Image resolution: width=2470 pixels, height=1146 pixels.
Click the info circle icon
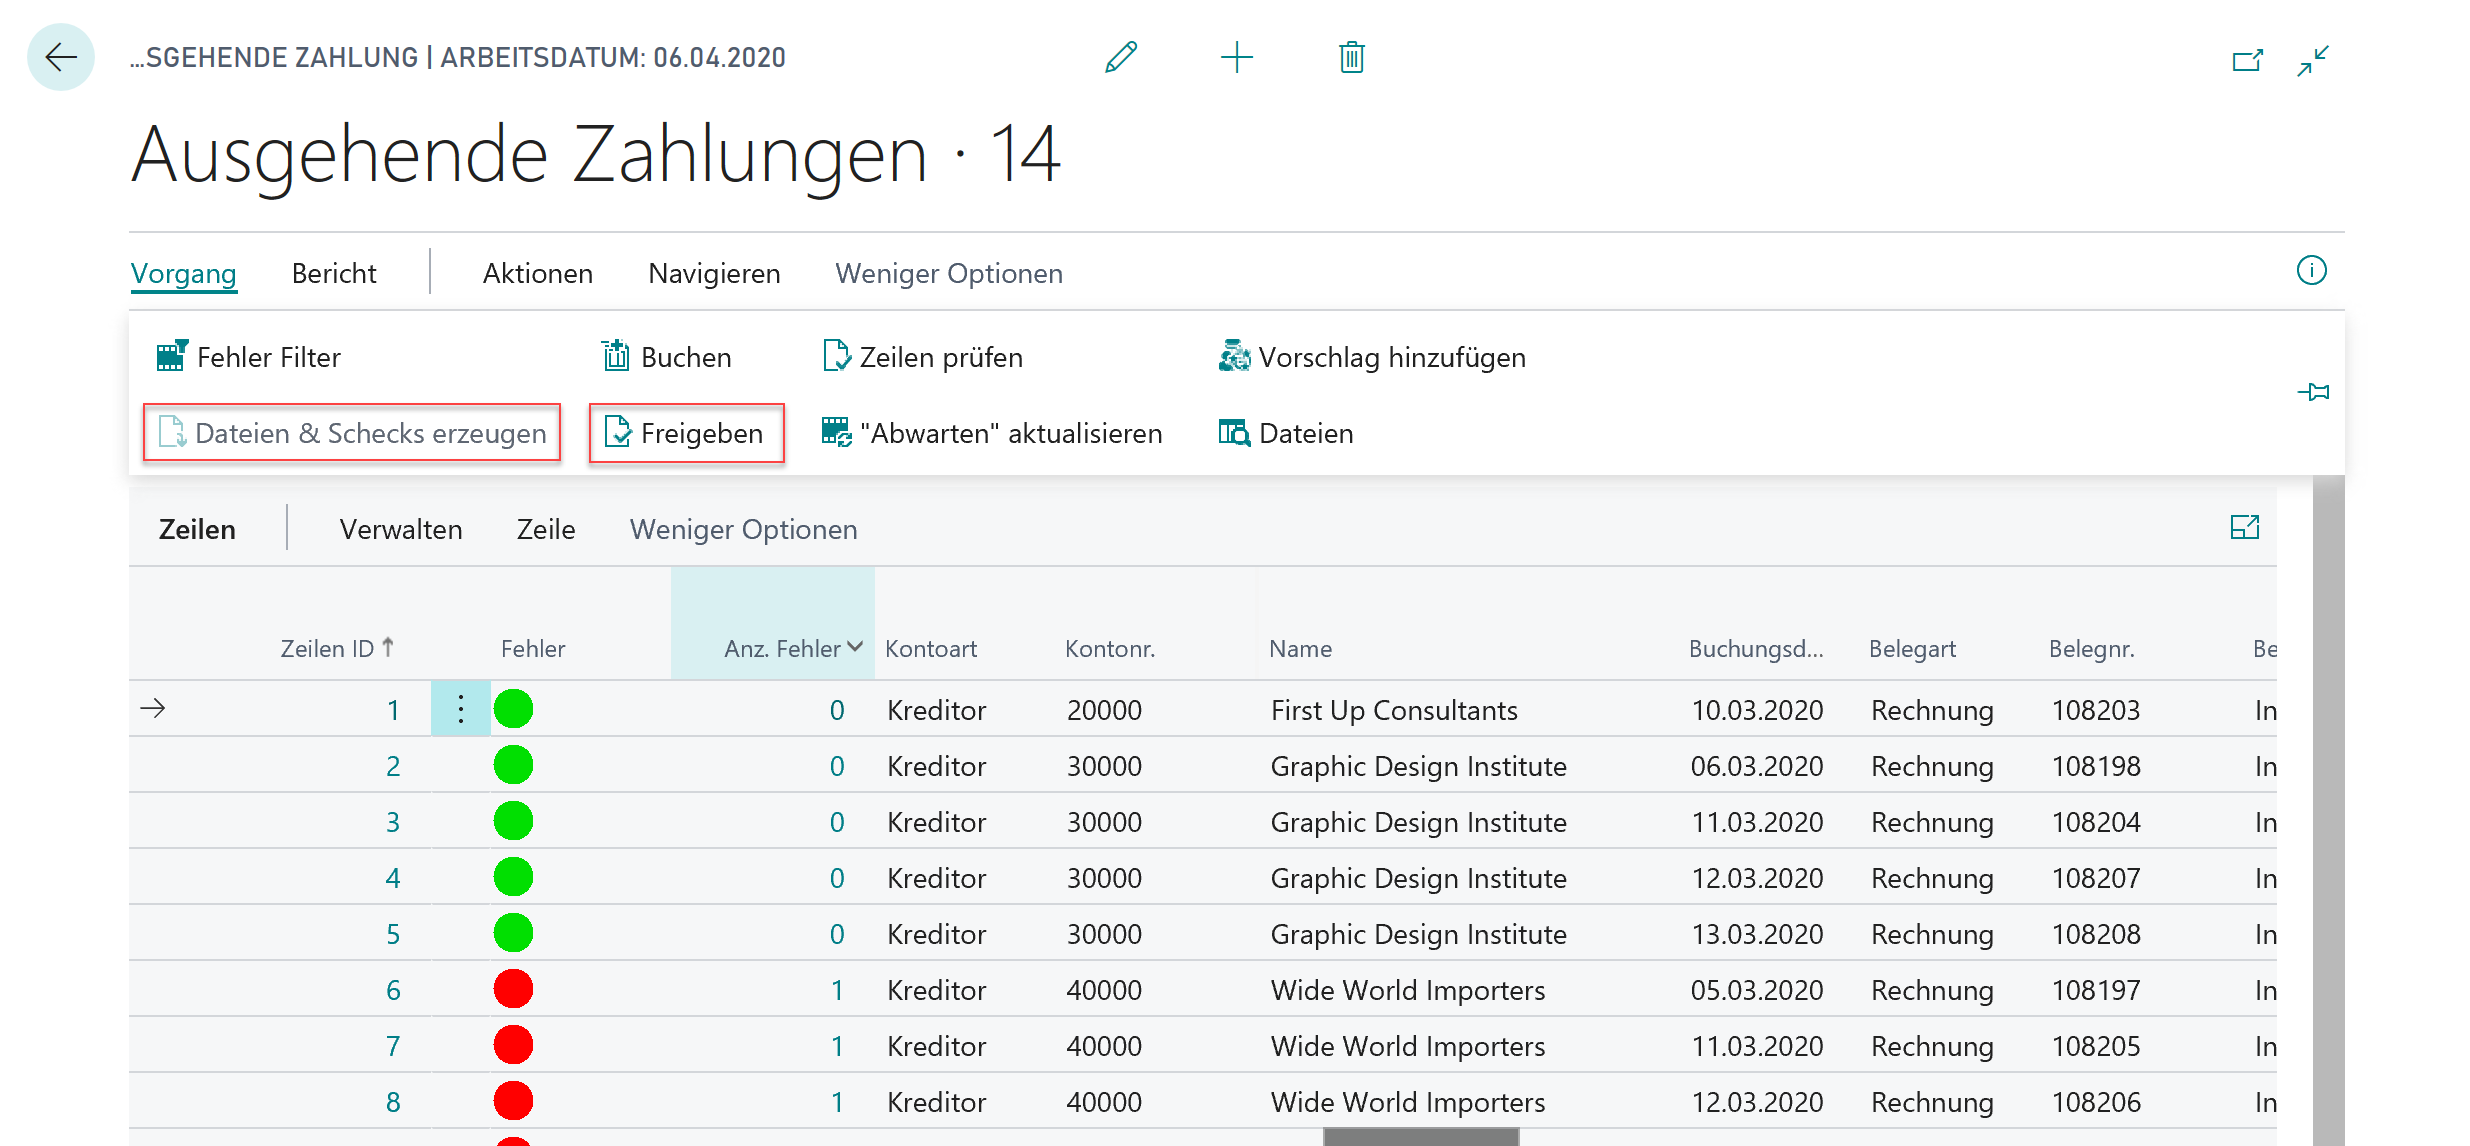(x=2311, y=270)
